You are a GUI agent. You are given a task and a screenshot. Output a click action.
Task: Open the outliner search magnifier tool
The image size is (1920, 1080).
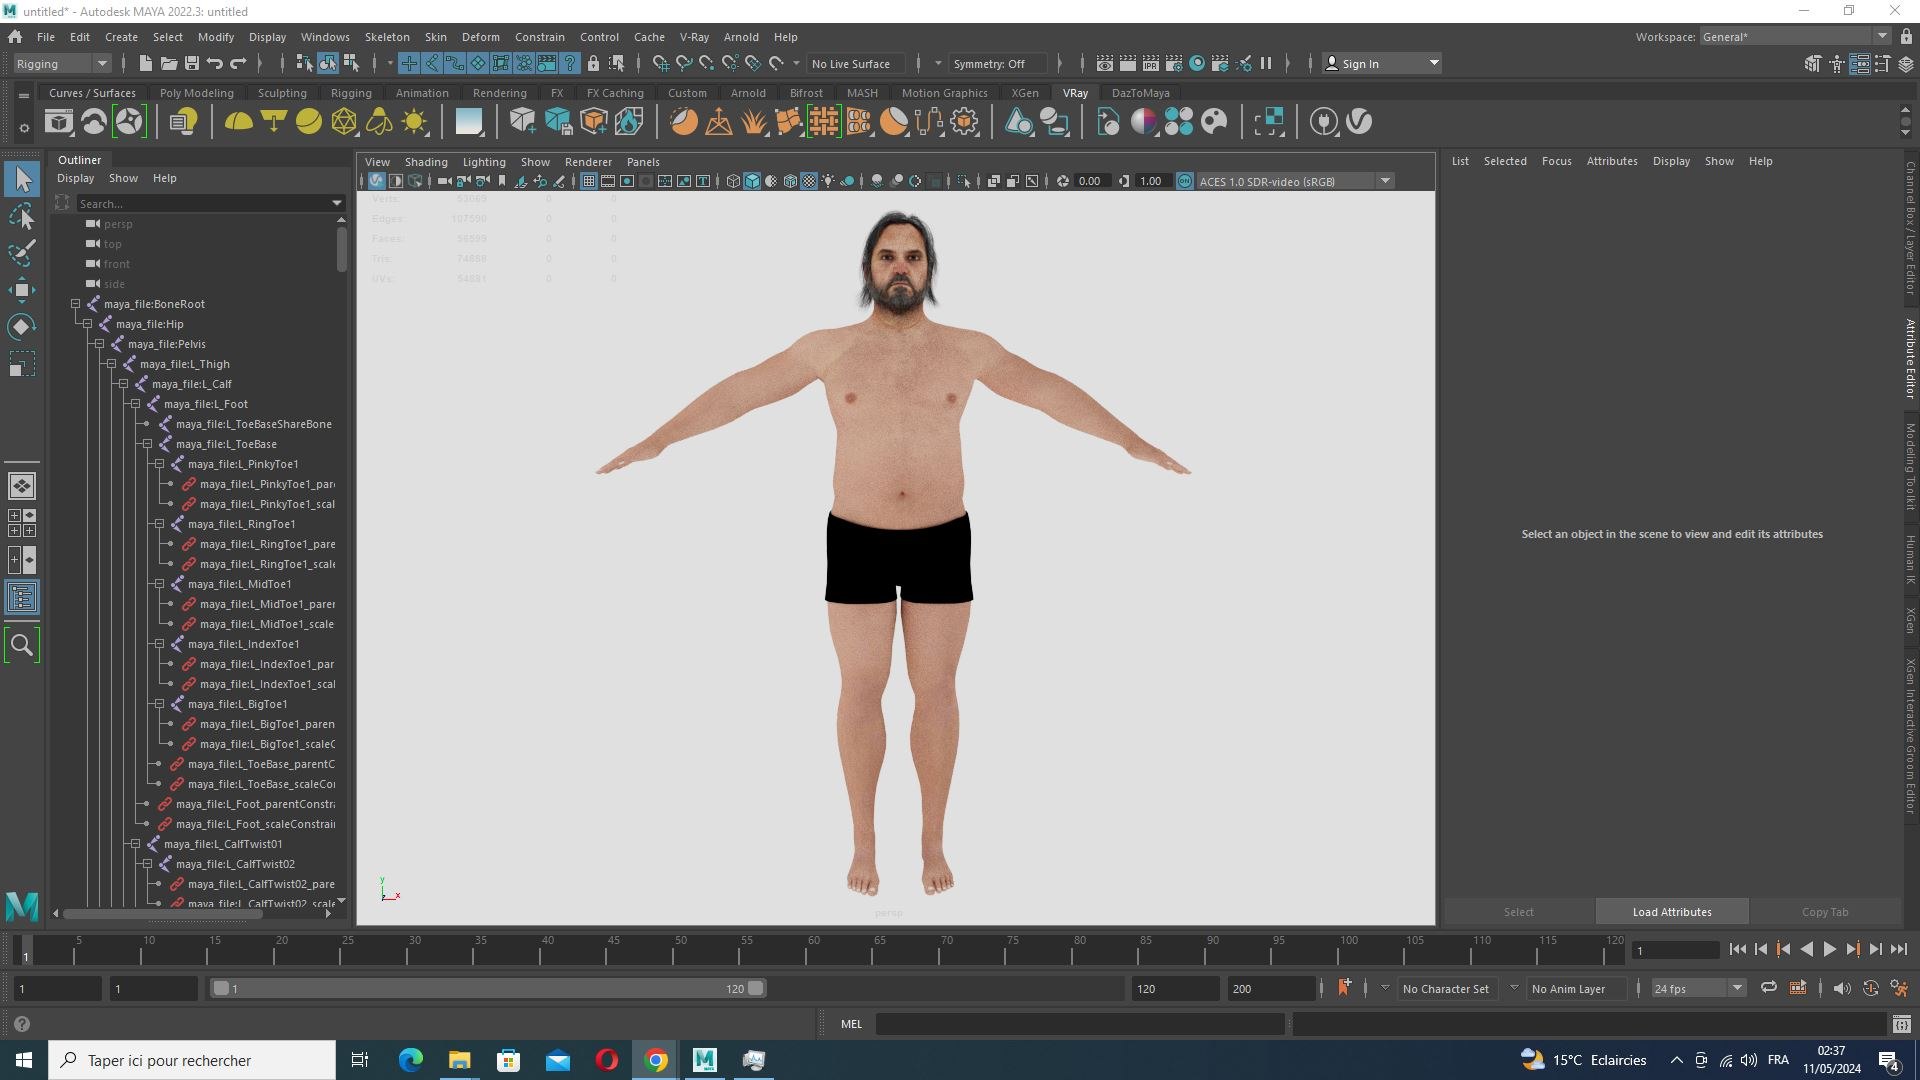point(22,645)
